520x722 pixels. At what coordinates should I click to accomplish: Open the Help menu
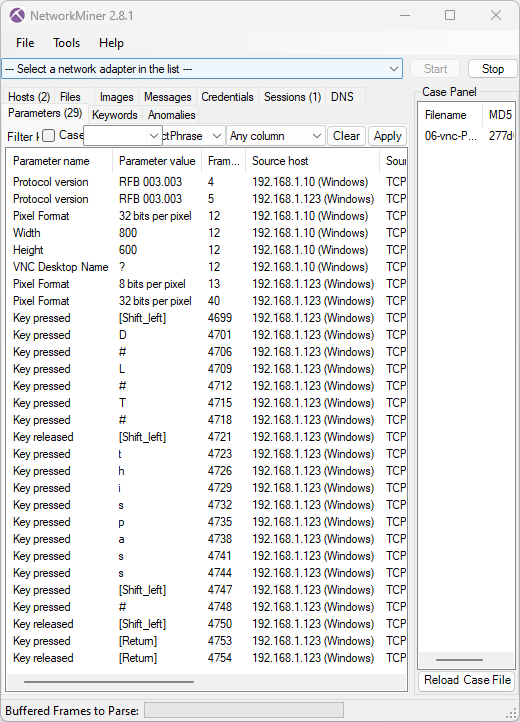111,43
